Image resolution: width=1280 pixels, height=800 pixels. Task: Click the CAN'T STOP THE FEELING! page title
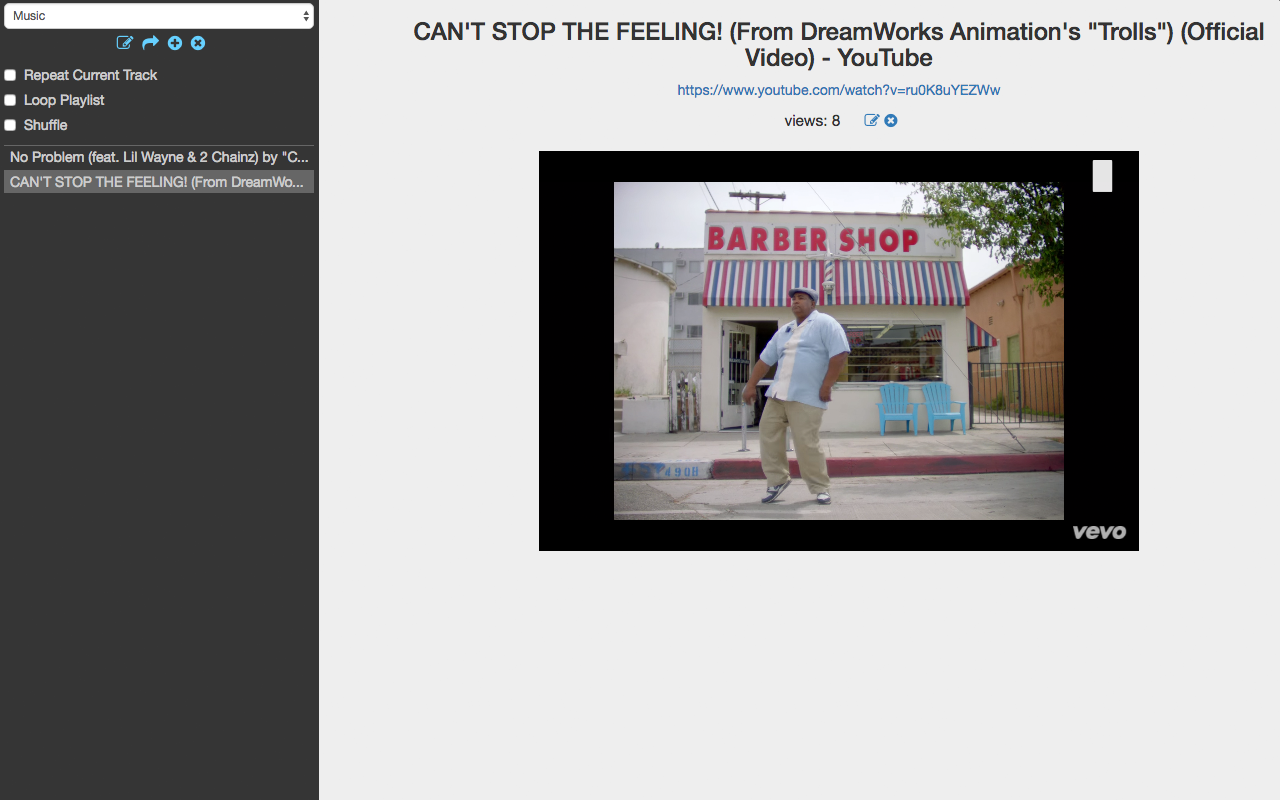(839, 45)
